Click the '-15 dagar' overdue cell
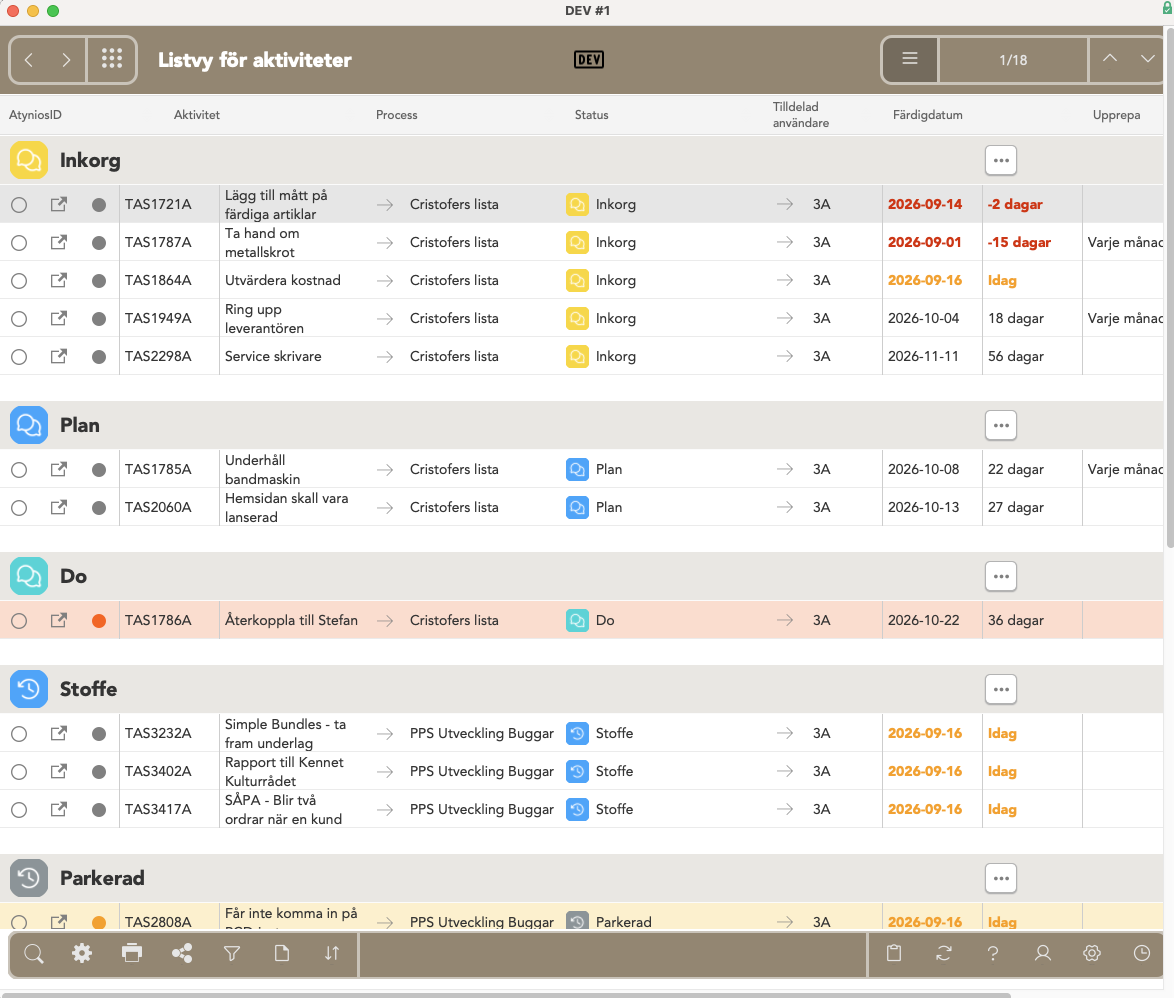This screenshot has height=998, width=1174. pos(1019,243)
